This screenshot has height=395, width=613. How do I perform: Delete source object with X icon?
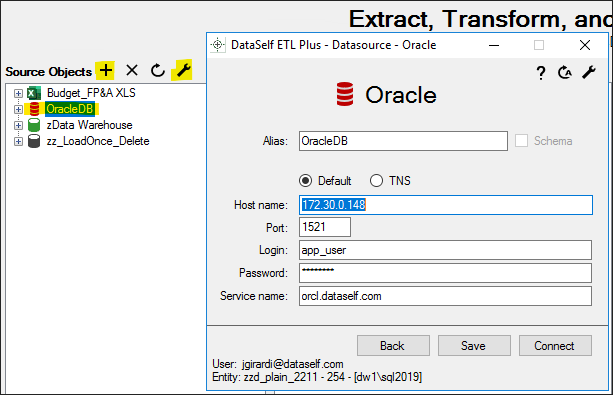(x=132, y=70)
